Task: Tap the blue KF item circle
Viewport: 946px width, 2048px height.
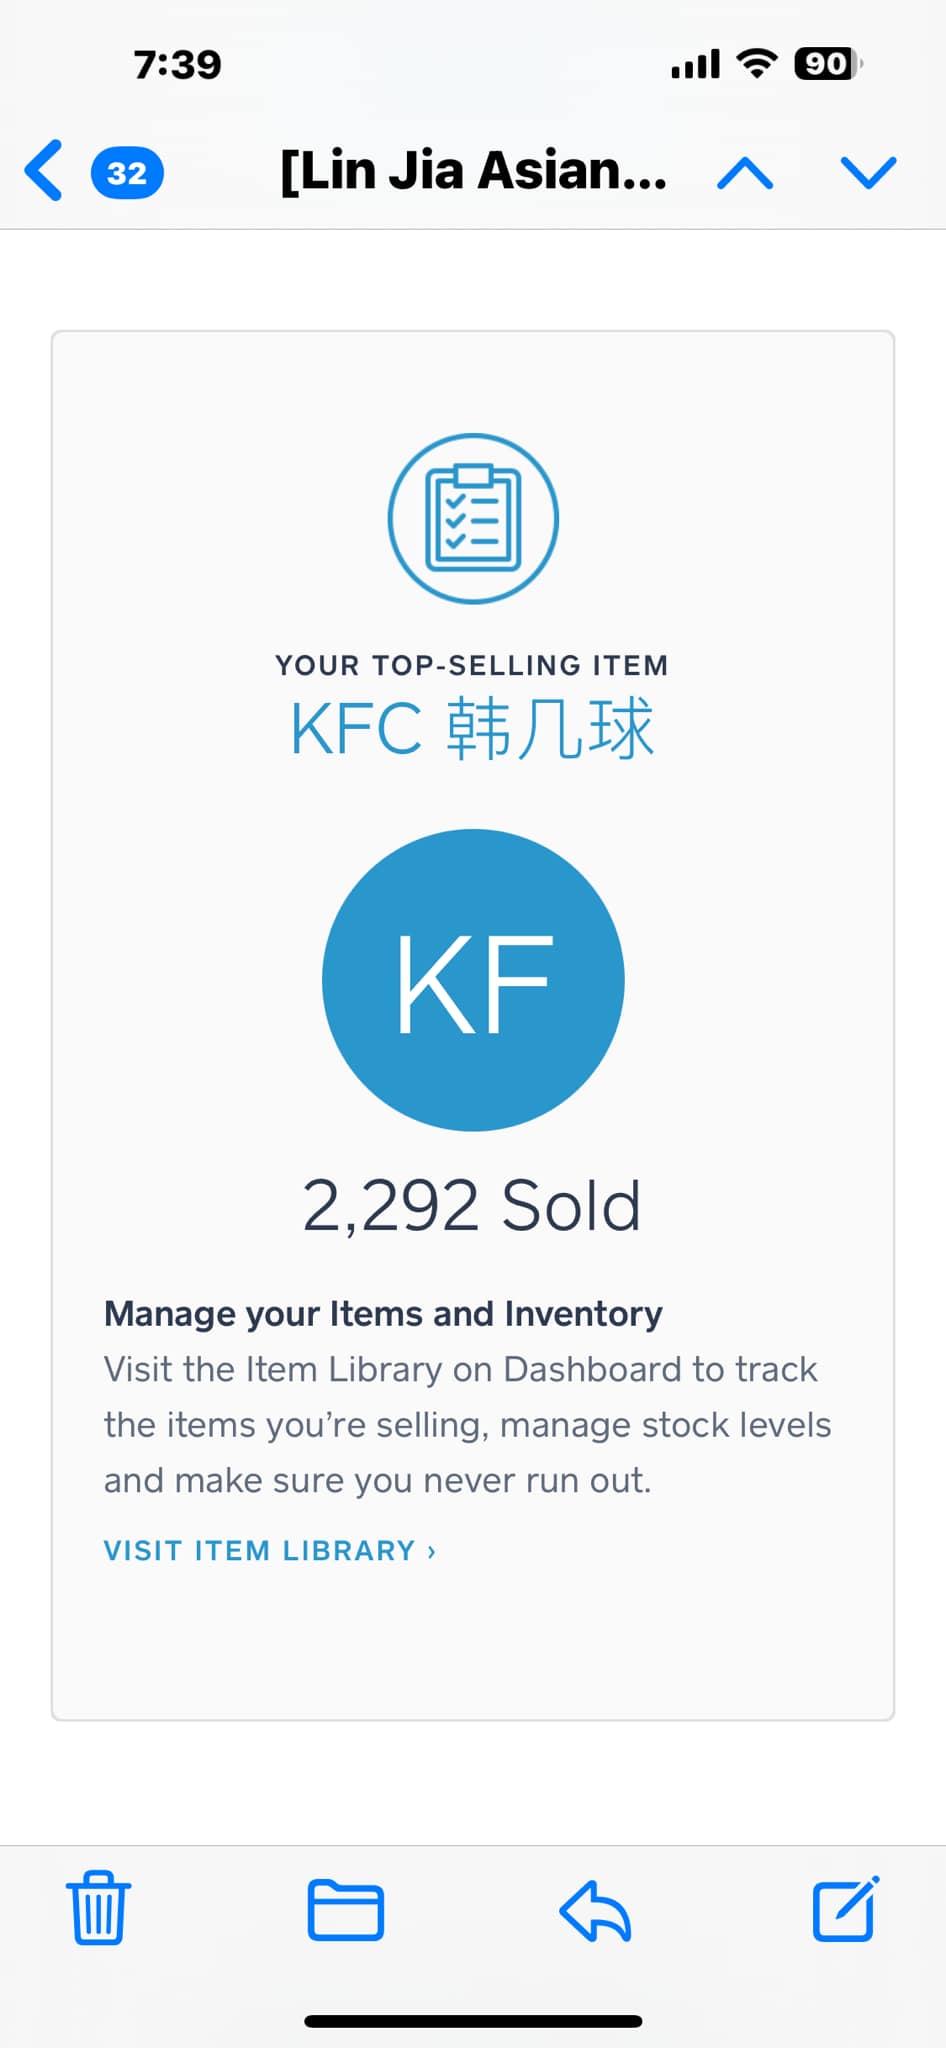Action: coord(473,980)
